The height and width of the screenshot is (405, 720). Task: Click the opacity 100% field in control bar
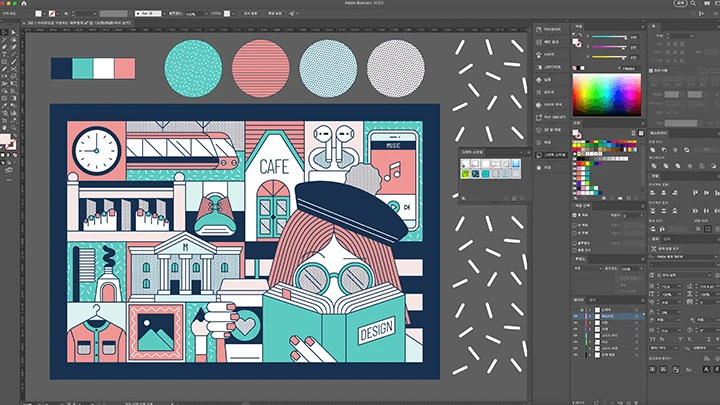coord(195,14)
